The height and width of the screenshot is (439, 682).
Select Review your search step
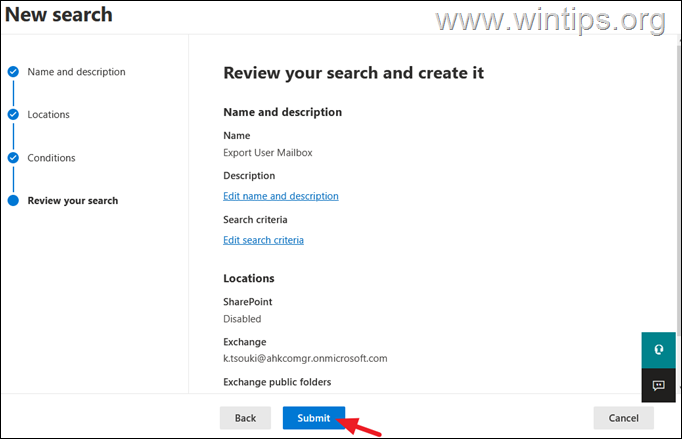(x=73, y=201)
